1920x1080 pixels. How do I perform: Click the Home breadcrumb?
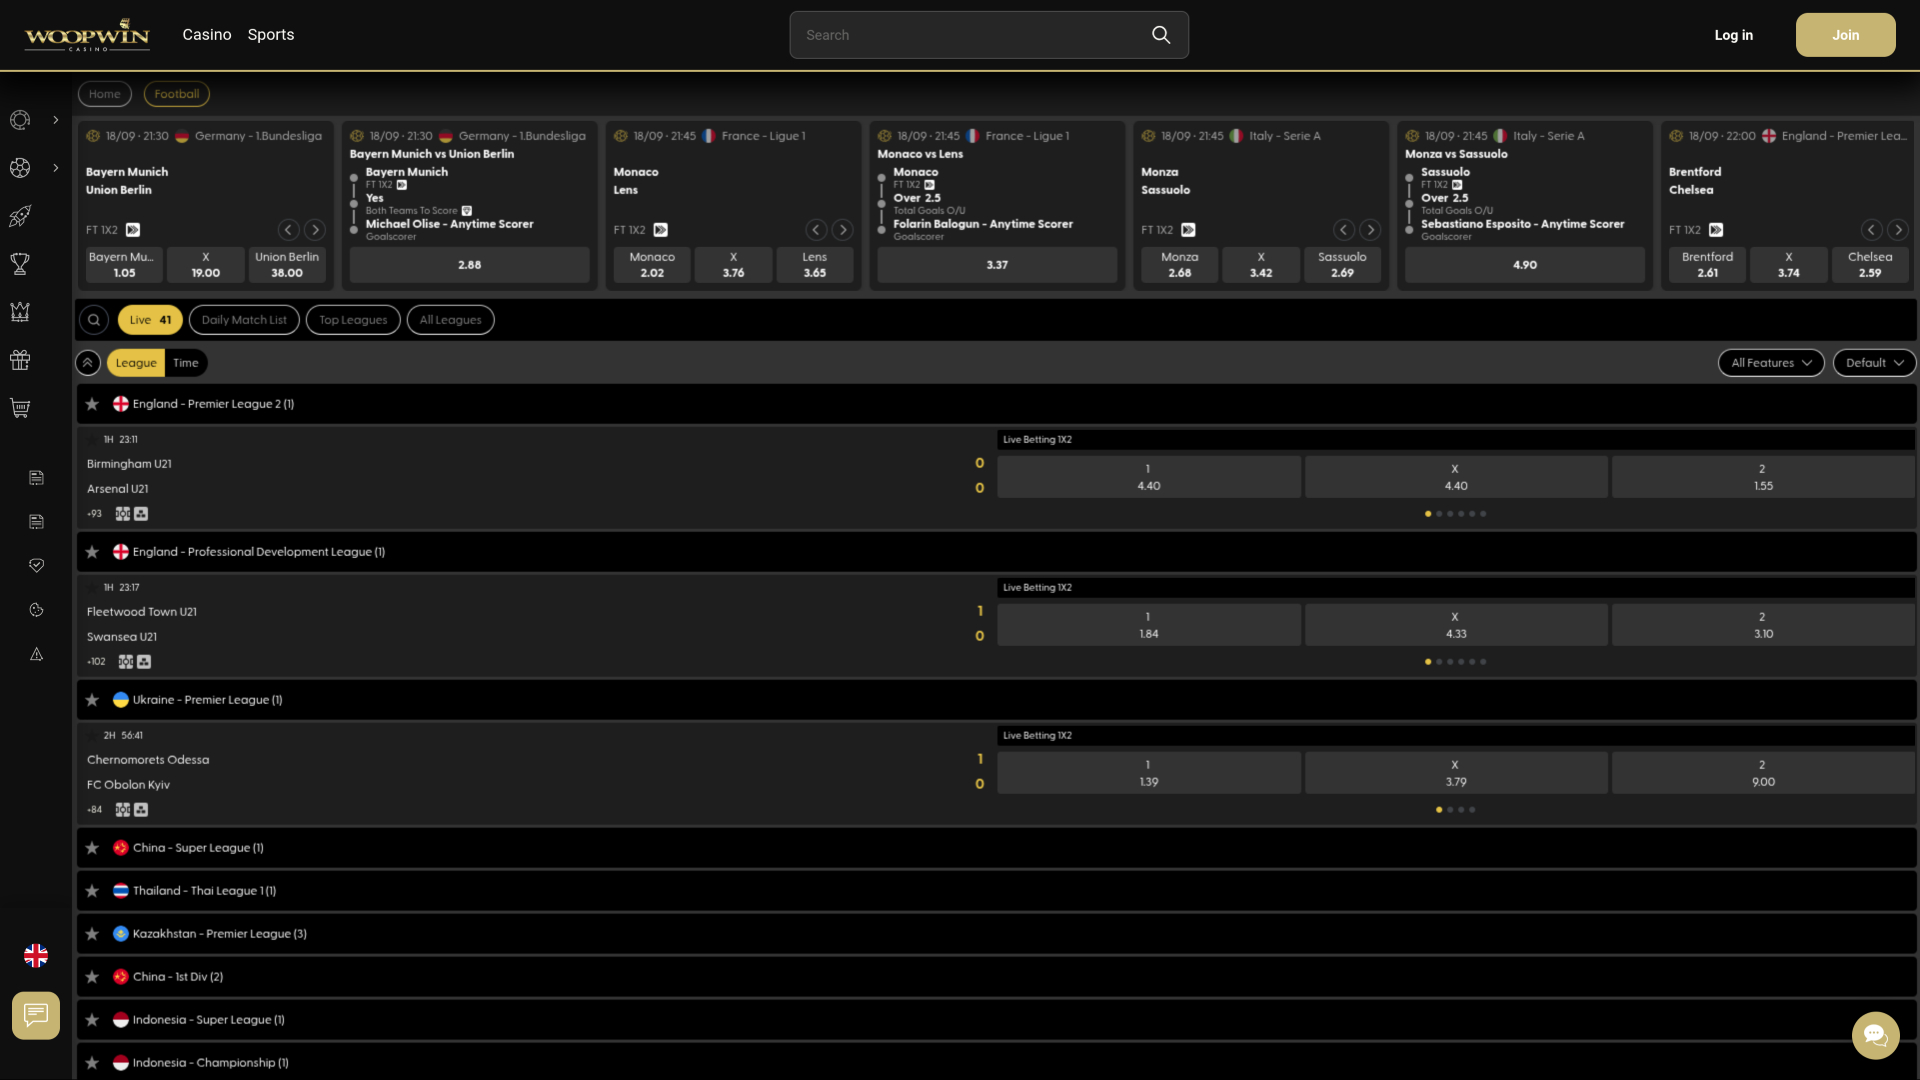pyautogui.click(x=105, y=94)
